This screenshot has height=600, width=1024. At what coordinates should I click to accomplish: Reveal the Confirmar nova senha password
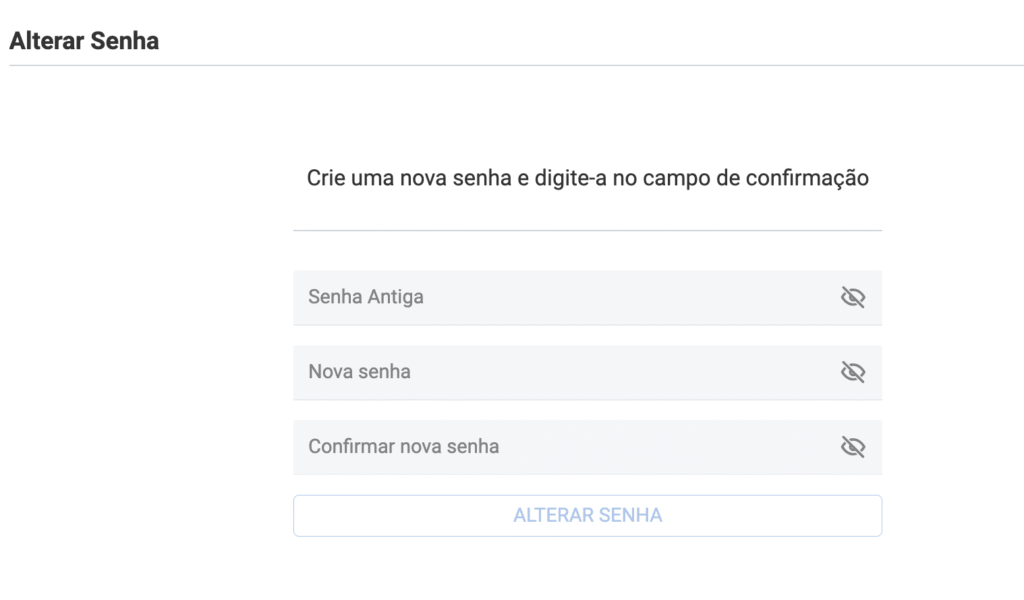852,446
